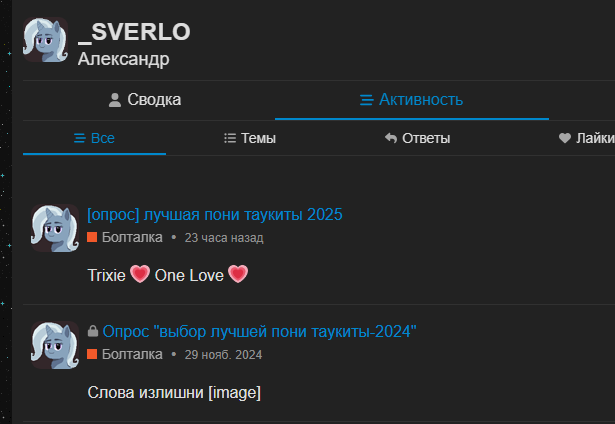Open the Лайки activity filter
The width and height of the screenshot is (615, 424).
click(x=594, y=138)
